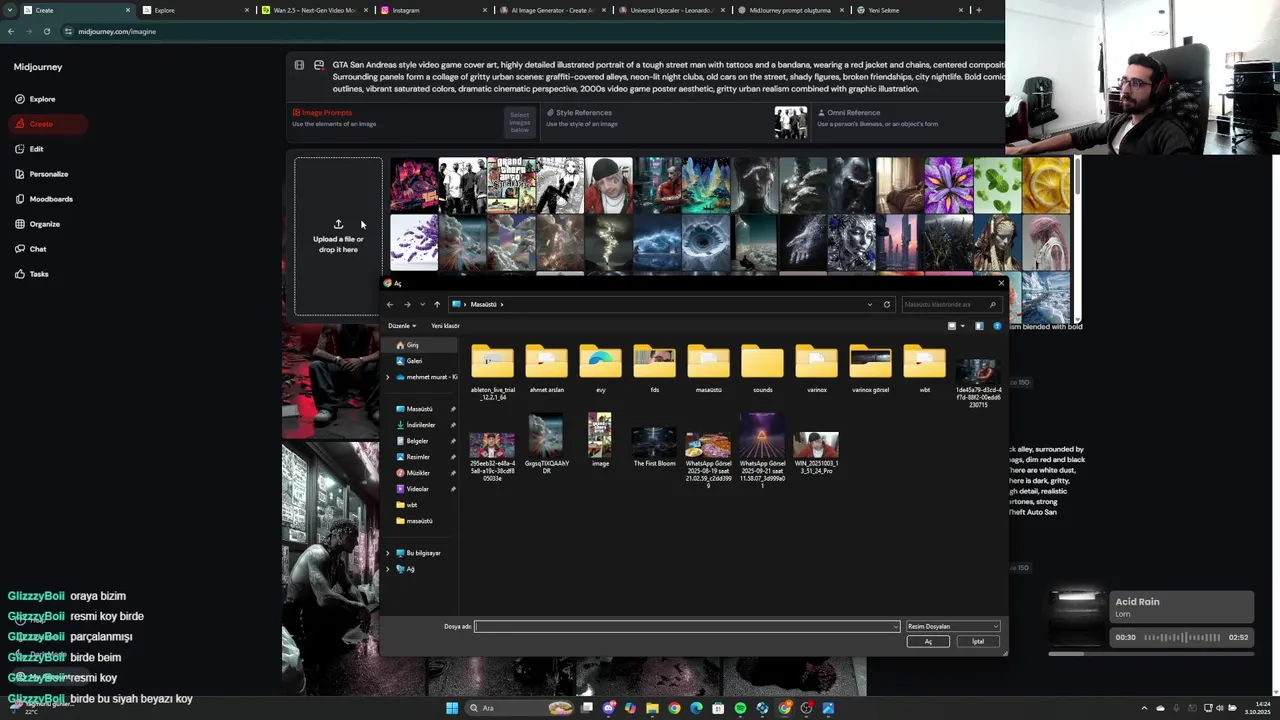Go back in the file dialog
Image resolution: width=1280 pixels, height=720 pixels.
(390, 304)
